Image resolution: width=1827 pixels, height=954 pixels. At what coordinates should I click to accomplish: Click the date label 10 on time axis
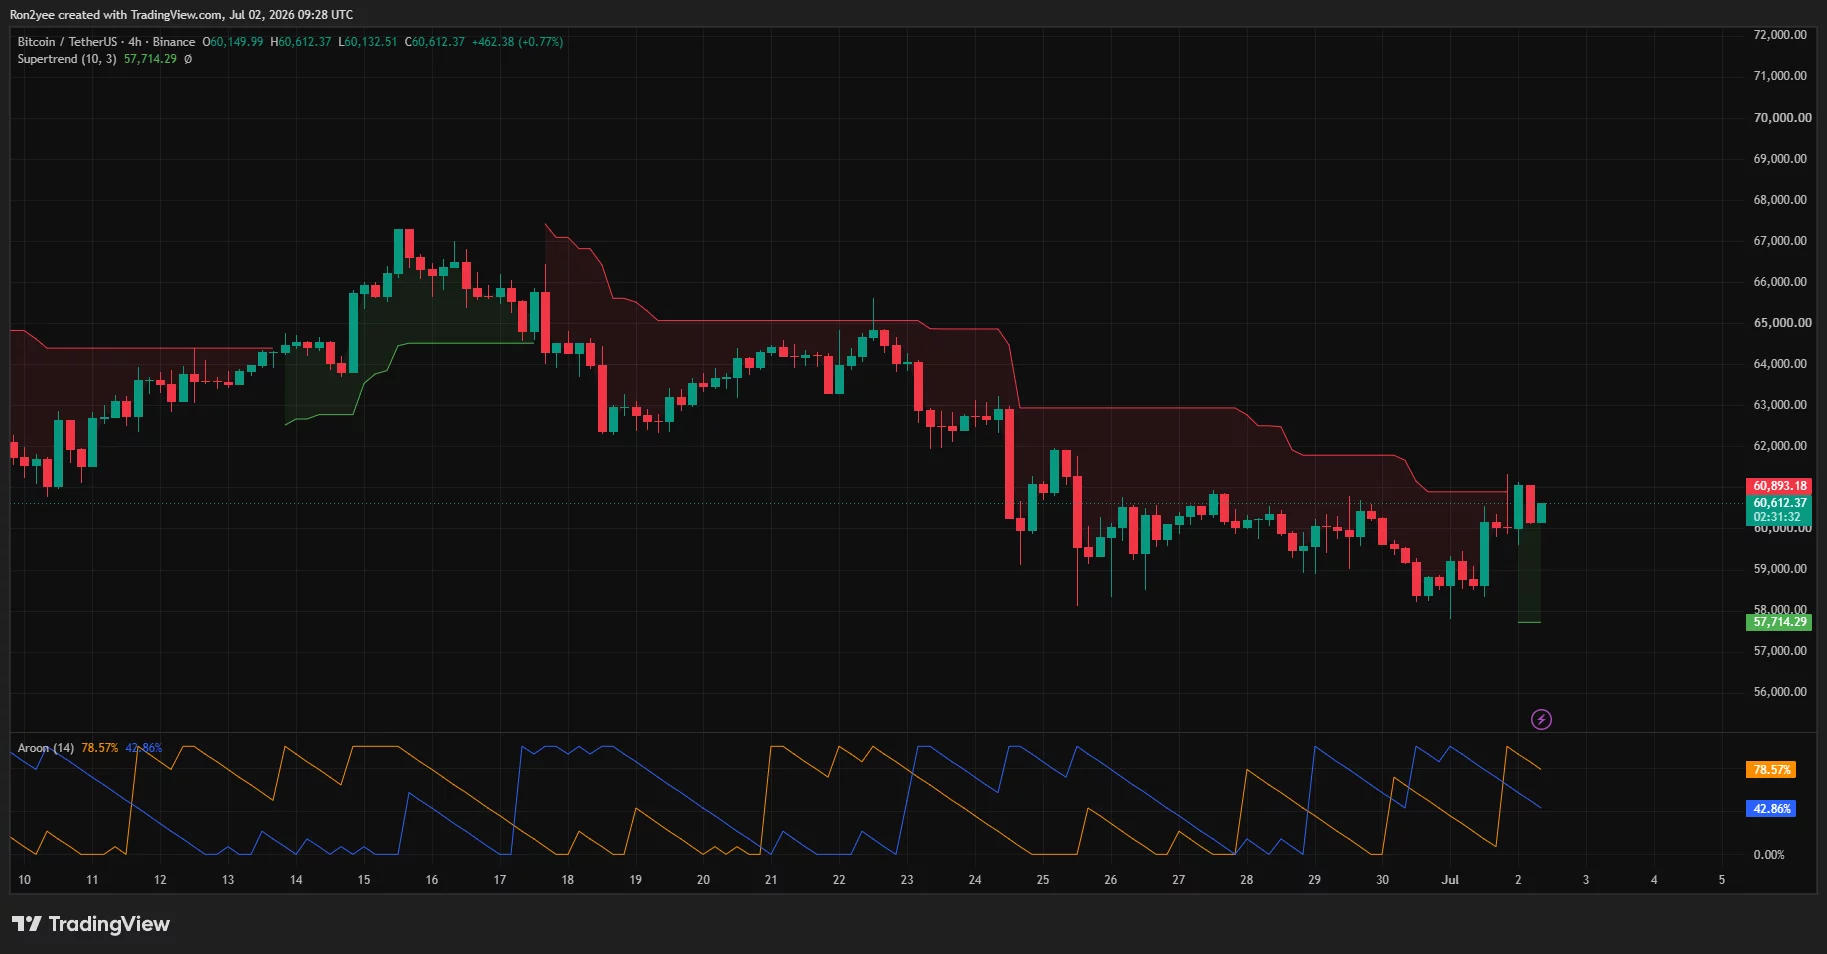coord(24,880)
